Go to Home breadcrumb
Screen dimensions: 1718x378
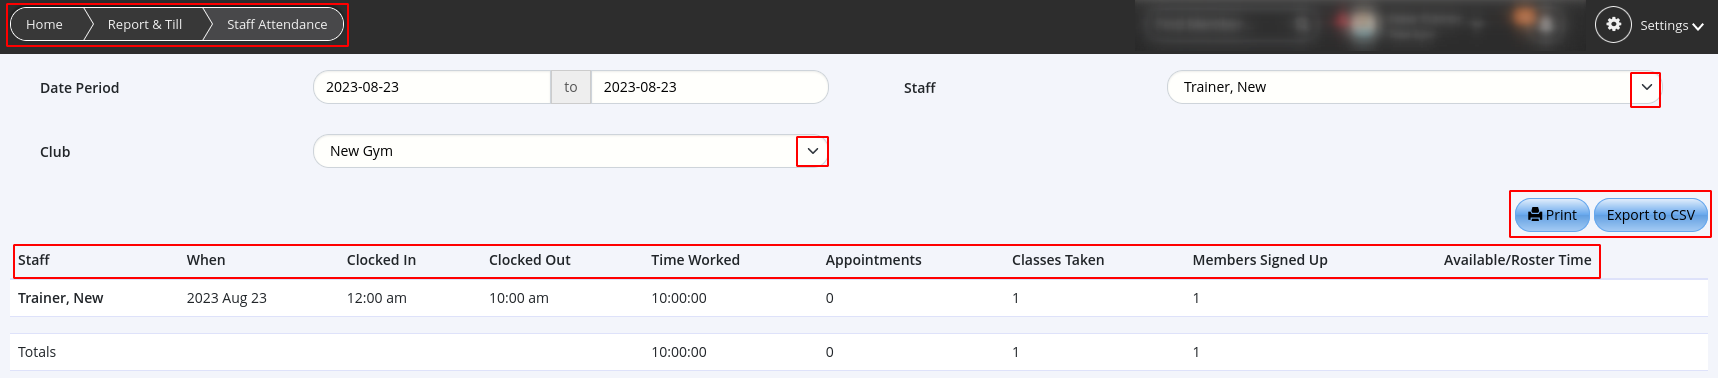coord(45,24)
